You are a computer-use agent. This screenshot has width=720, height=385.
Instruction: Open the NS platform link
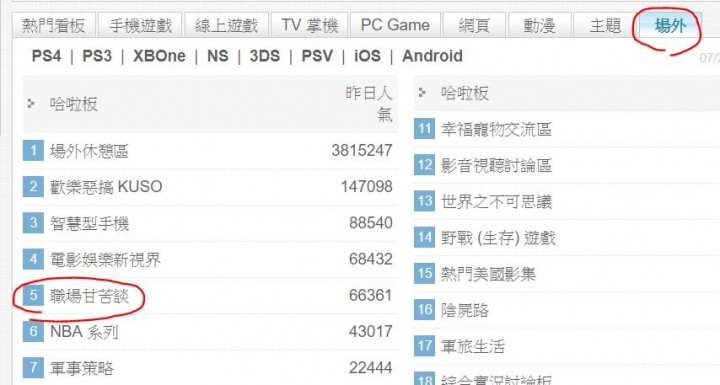click(x=218, y=56)
